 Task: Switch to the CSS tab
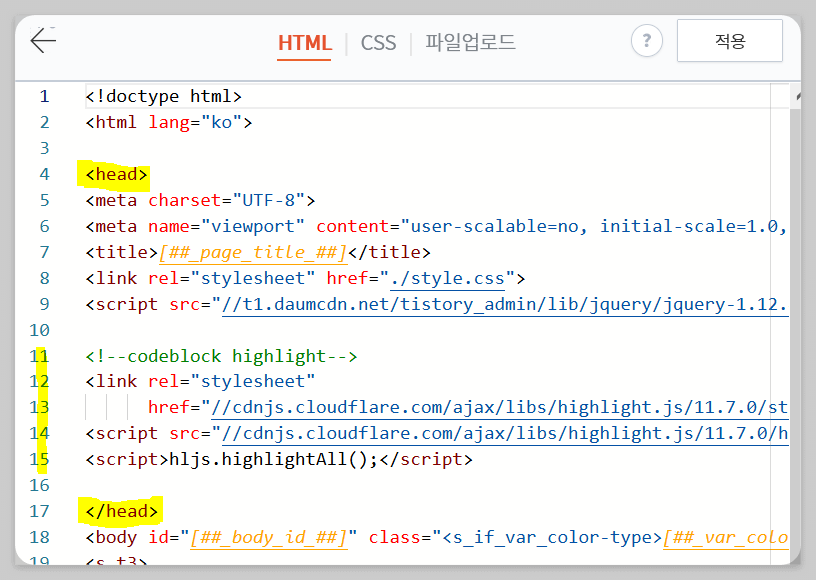[x=378, y=43]
